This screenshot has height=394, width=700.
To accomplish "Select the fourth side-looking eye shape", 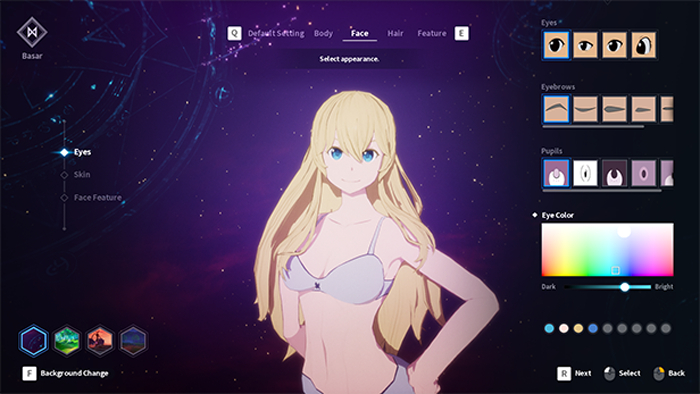I will click(x=644, y=45).
